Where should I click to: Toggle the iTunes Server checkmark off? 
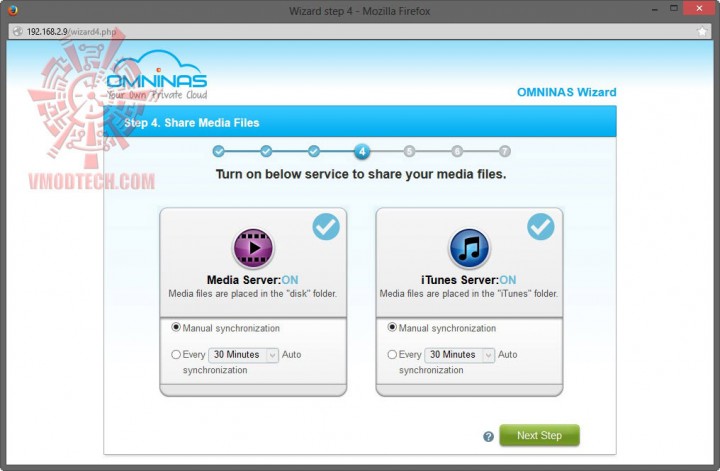(540, 227)
